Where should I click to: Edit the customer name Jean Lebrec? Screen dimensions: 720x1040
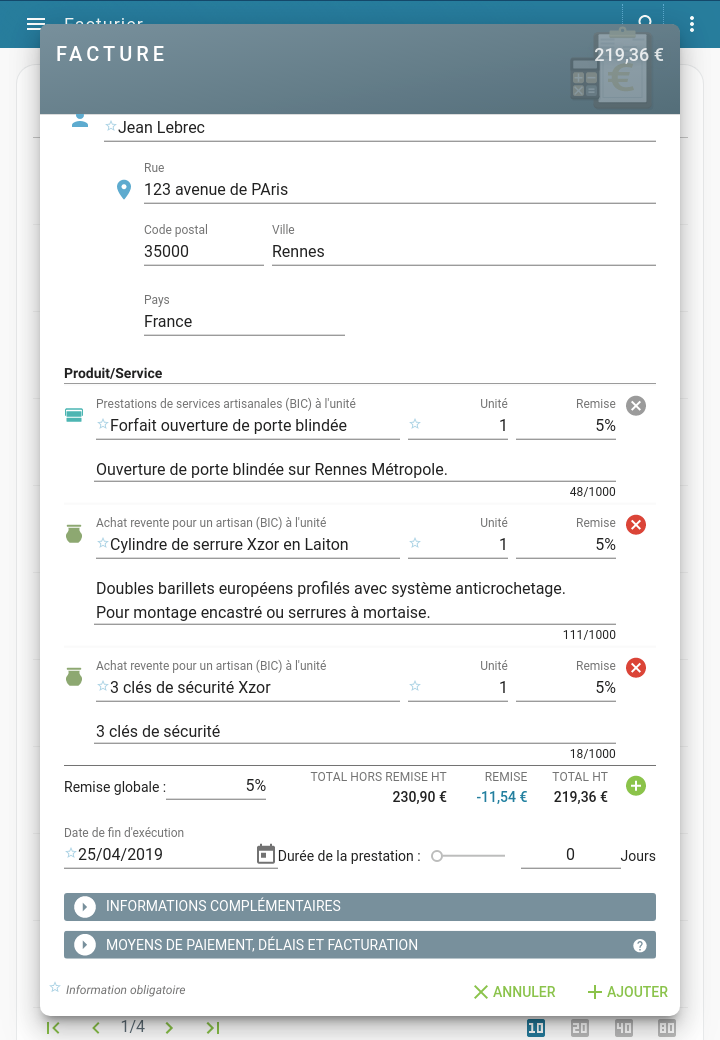tap(380, 127)
